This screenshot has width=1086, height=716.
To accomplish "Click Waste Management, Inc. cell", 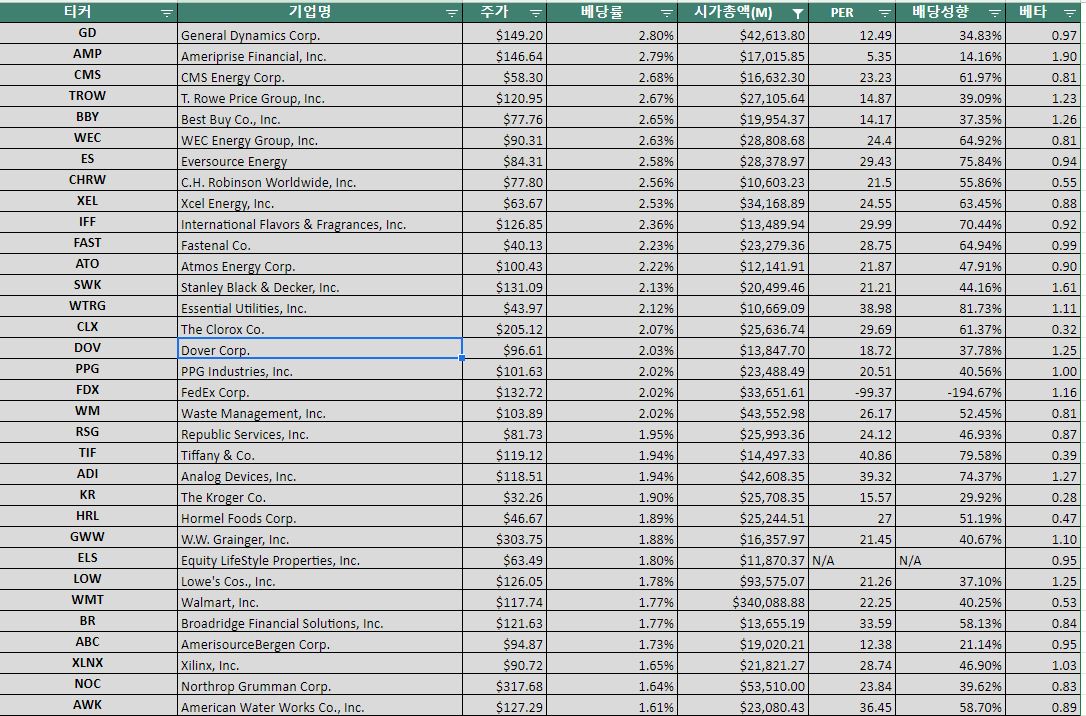I will click(320, 411).
